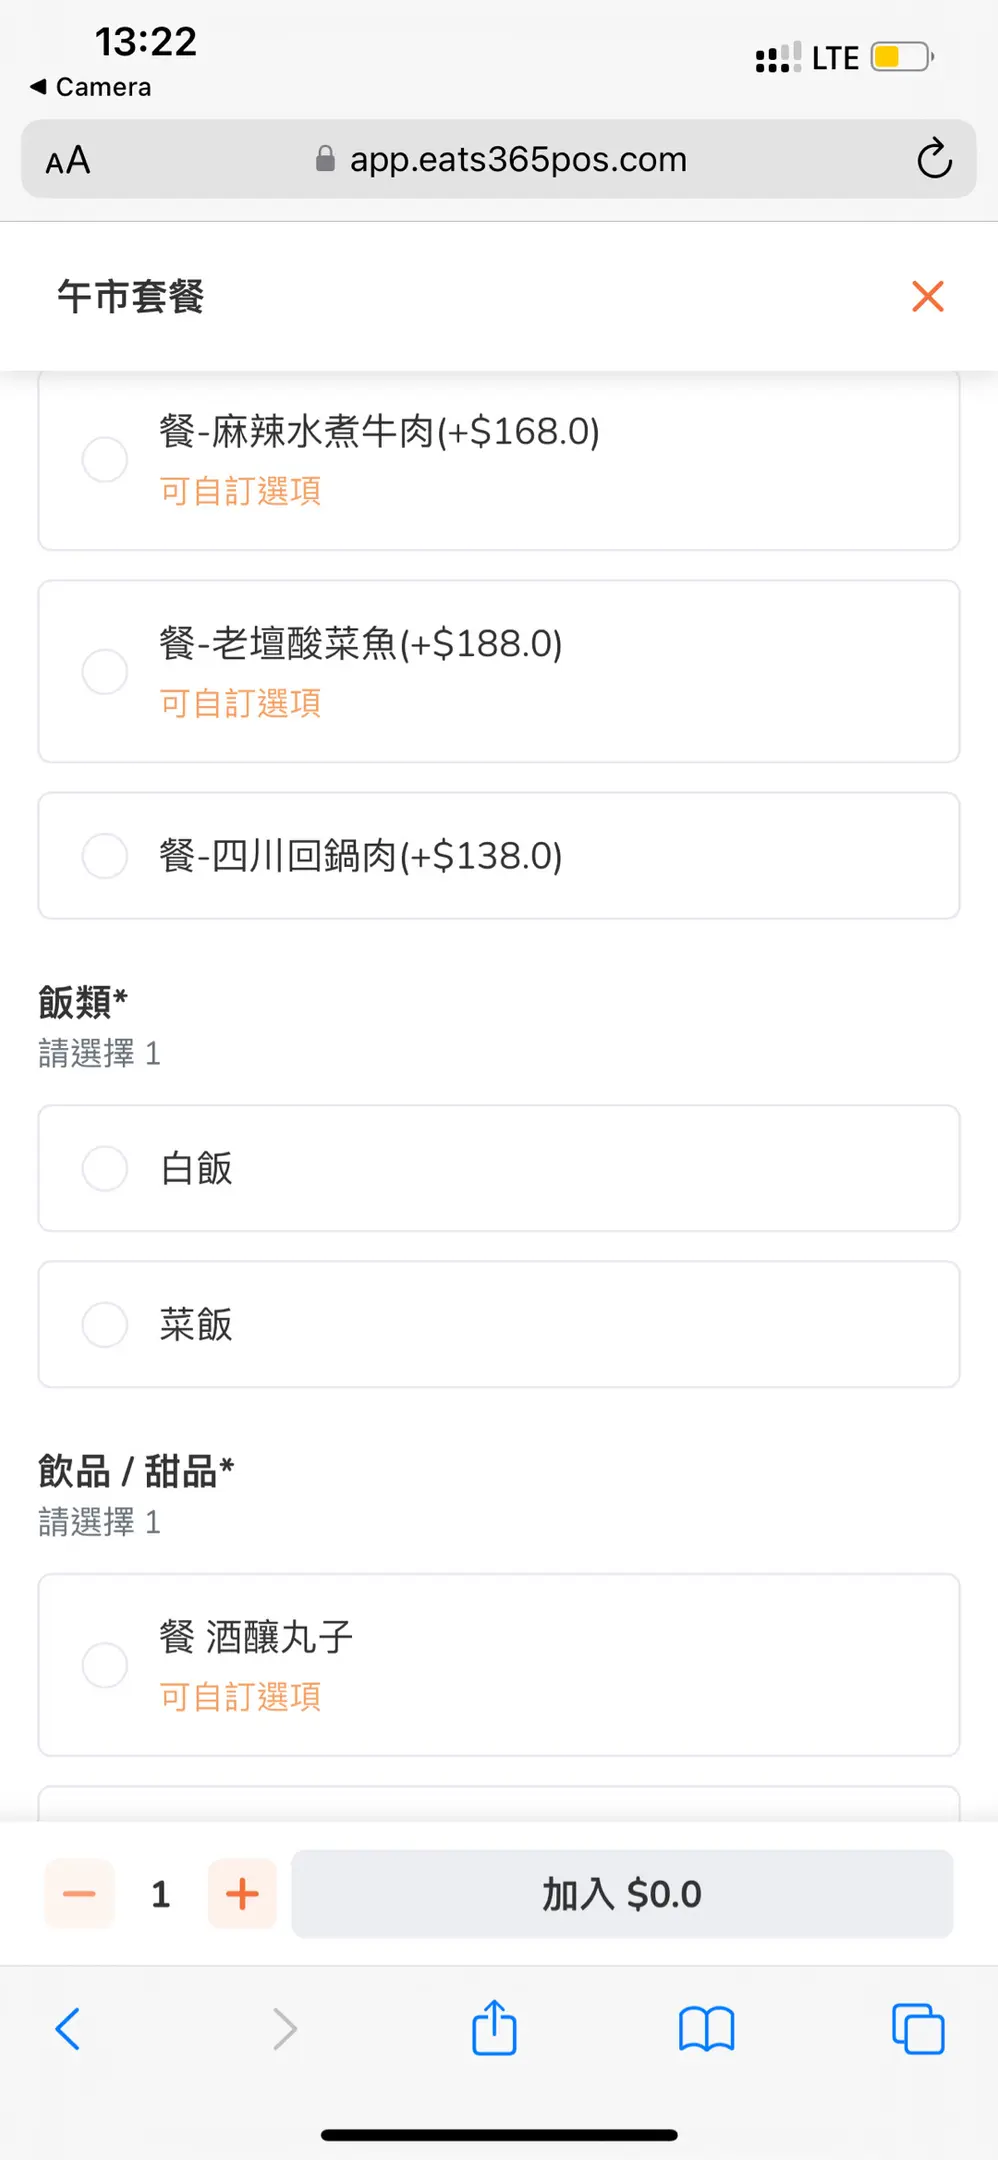
Task: Decrease quantity with minus button
Action: pos(79,1893)
